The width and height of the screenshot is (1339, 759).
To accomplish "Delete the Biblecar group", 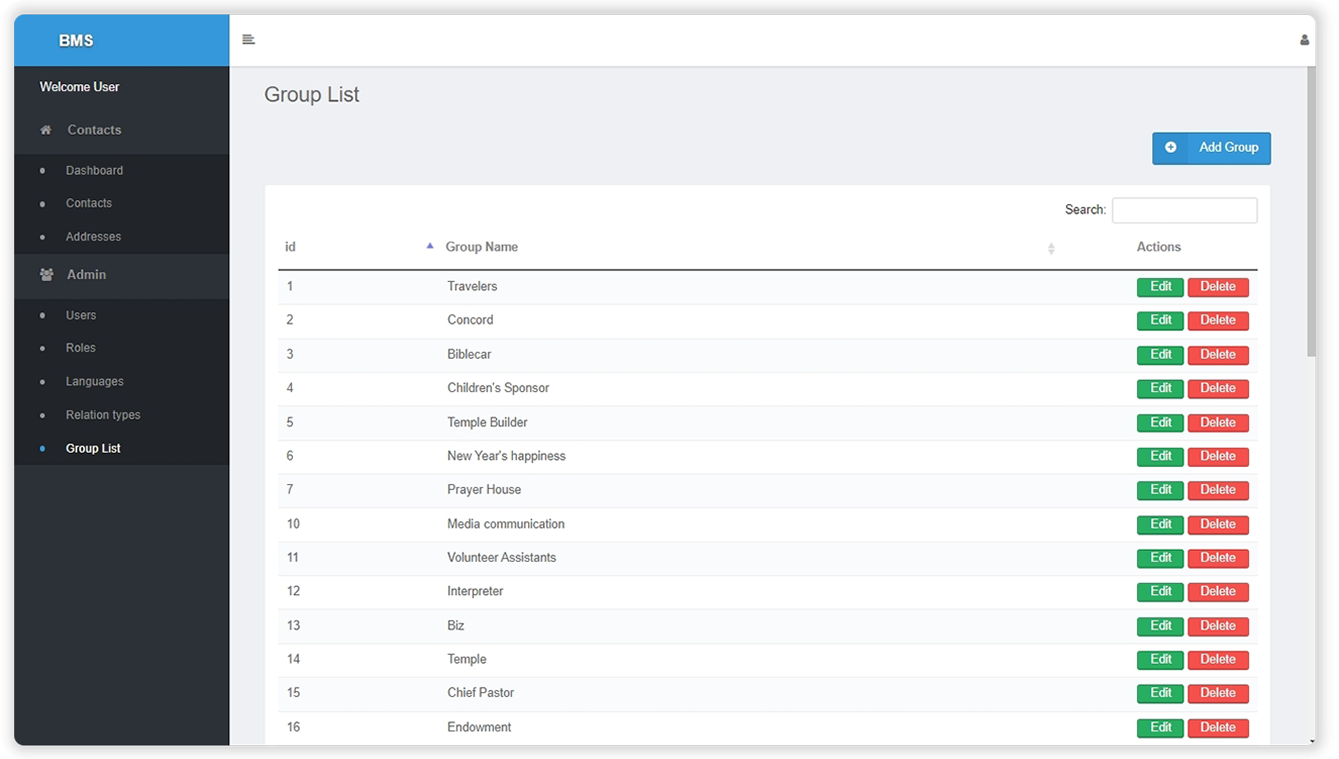I will click(x=1217, y=355).
